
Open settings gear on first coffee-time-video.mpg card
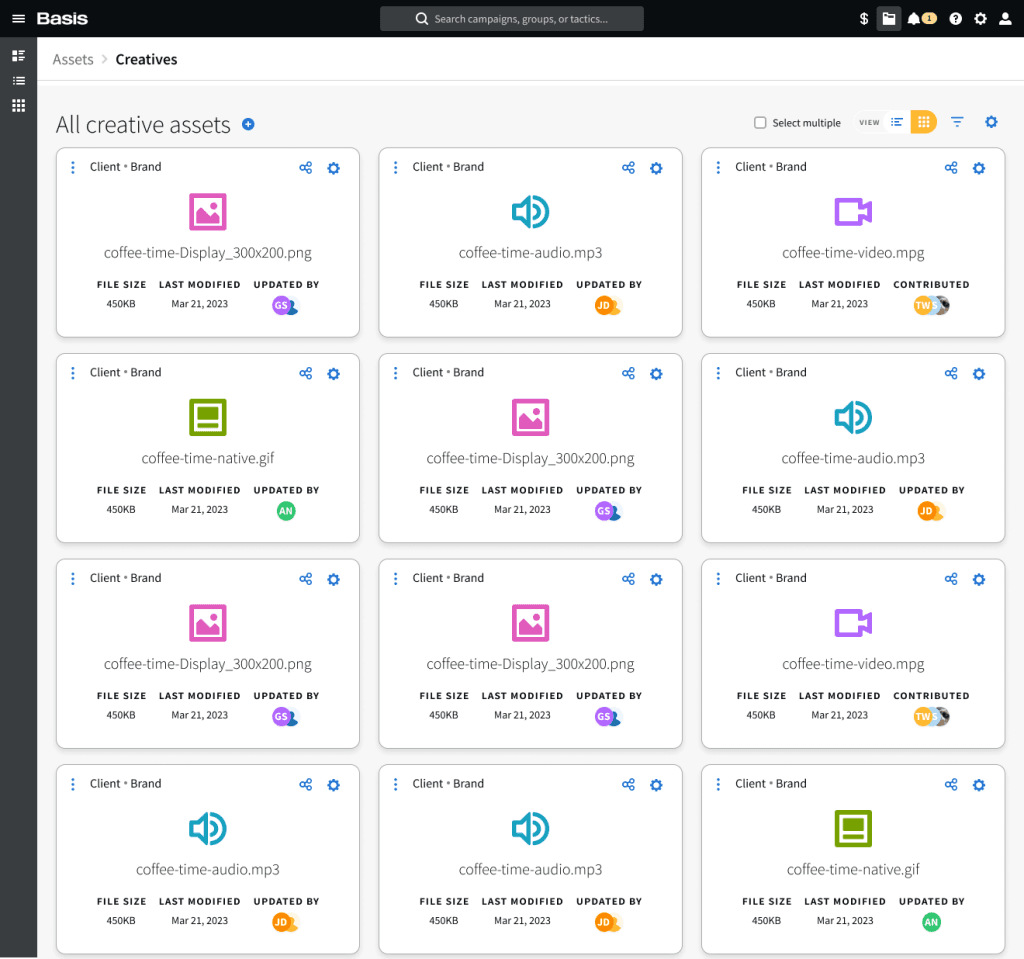(979, 168)
